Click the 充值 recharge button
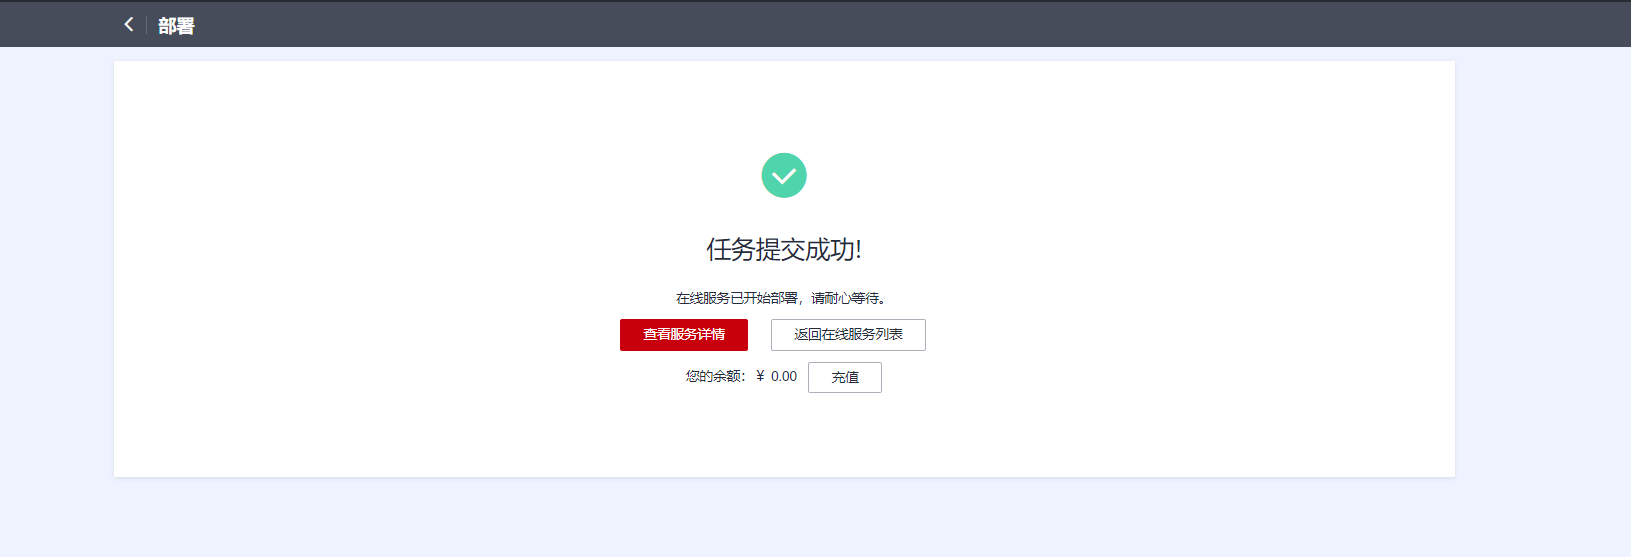Screen dimensions: 1631x557 845,377
